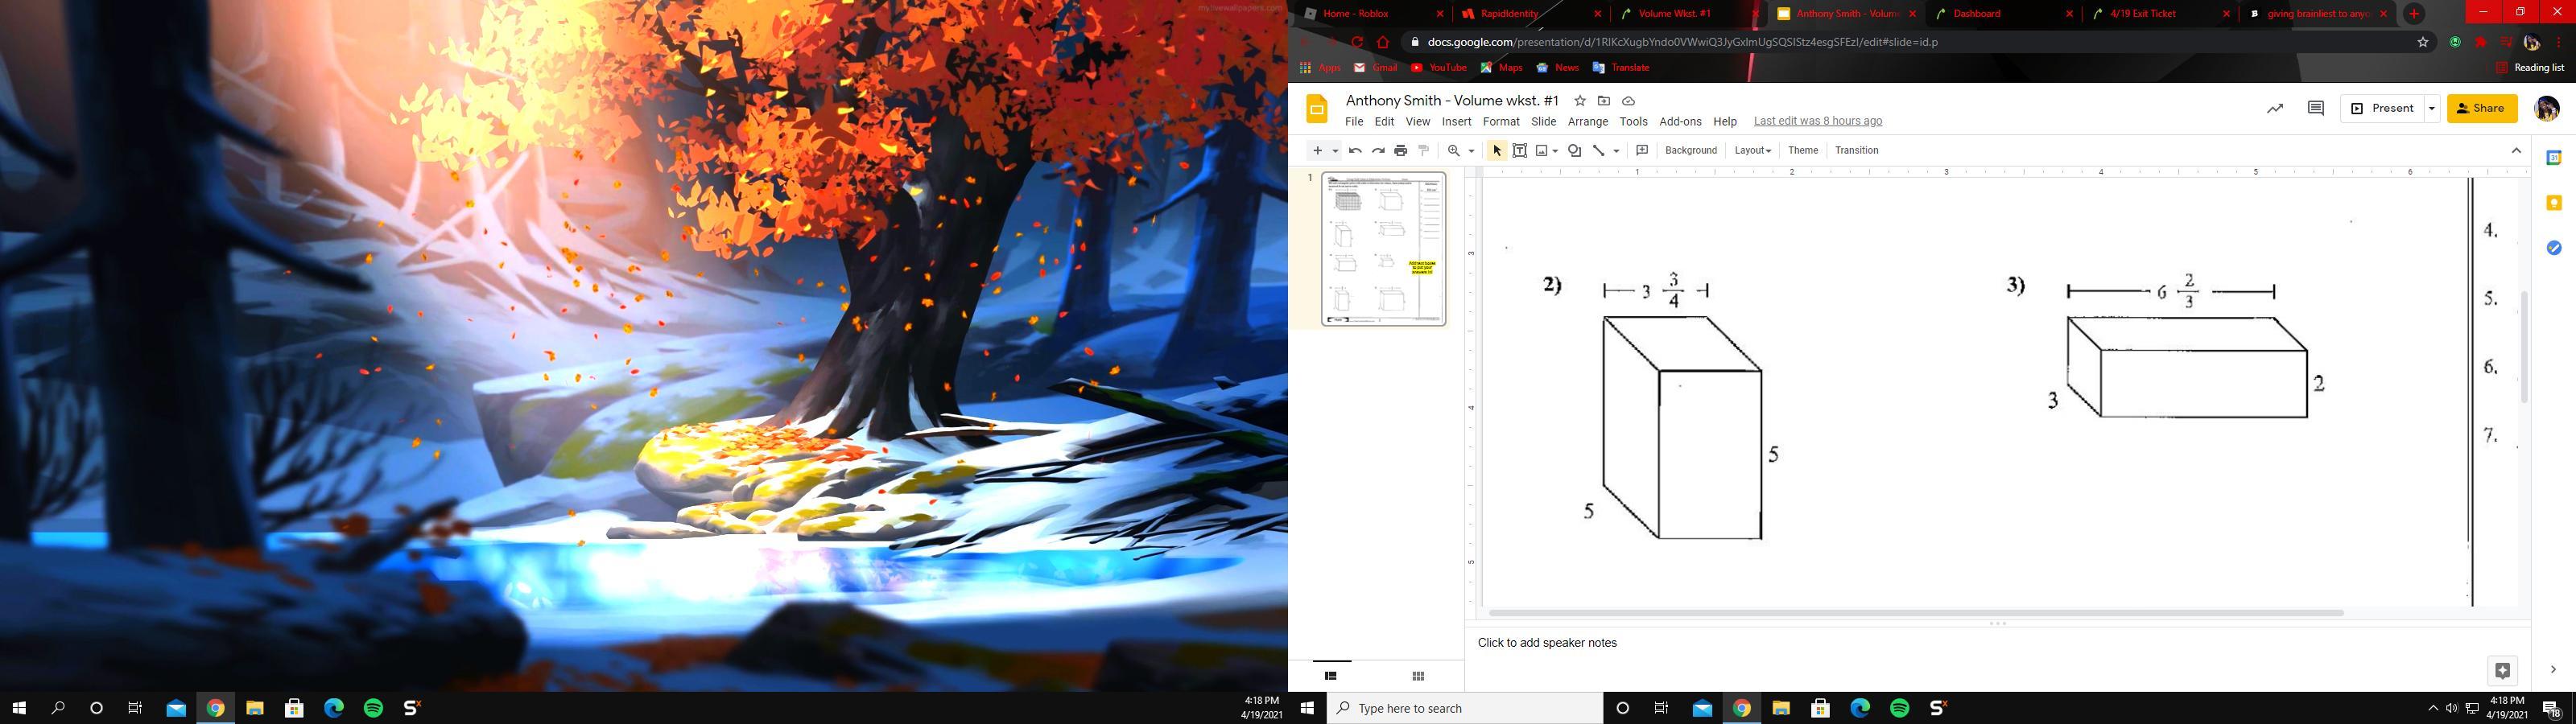This screenshot has height=724, width=2576.
Task: Star the presentation title
Action: pyautogui.click(x=1580, y=101)
